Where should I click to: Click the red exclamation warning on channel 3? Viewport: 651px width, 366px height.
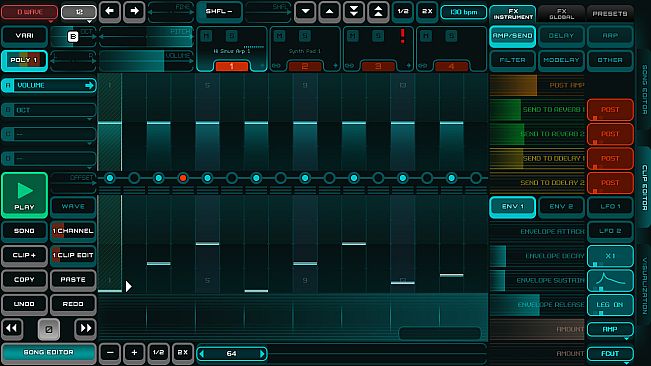pyautogui.click(x=402, y=36)
